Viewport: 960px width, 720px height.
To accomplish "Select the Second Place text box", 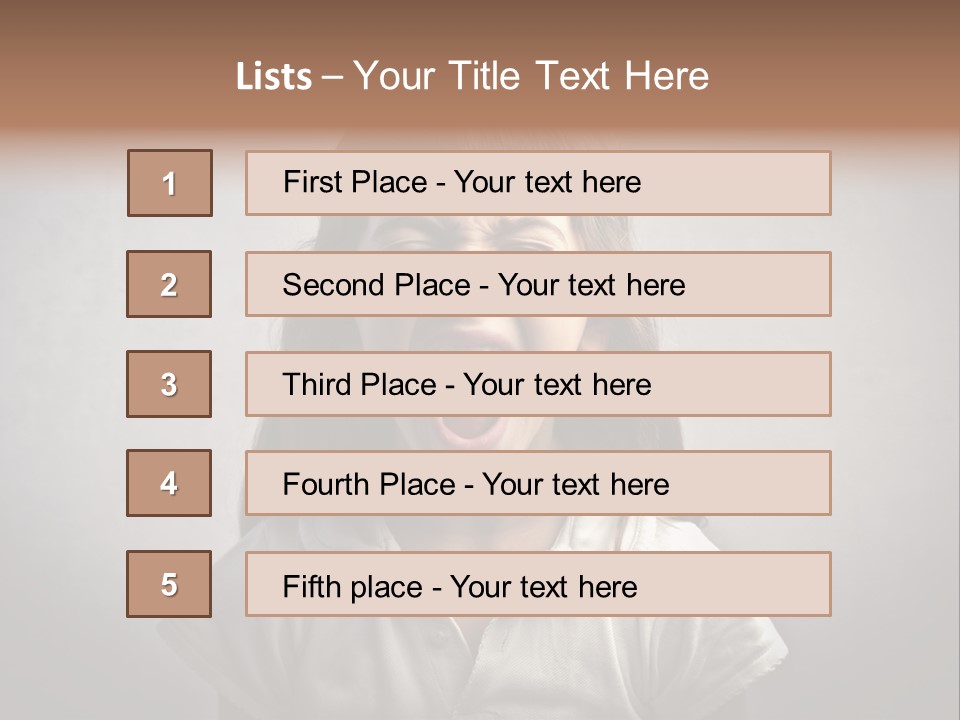I will click(538, 284).
